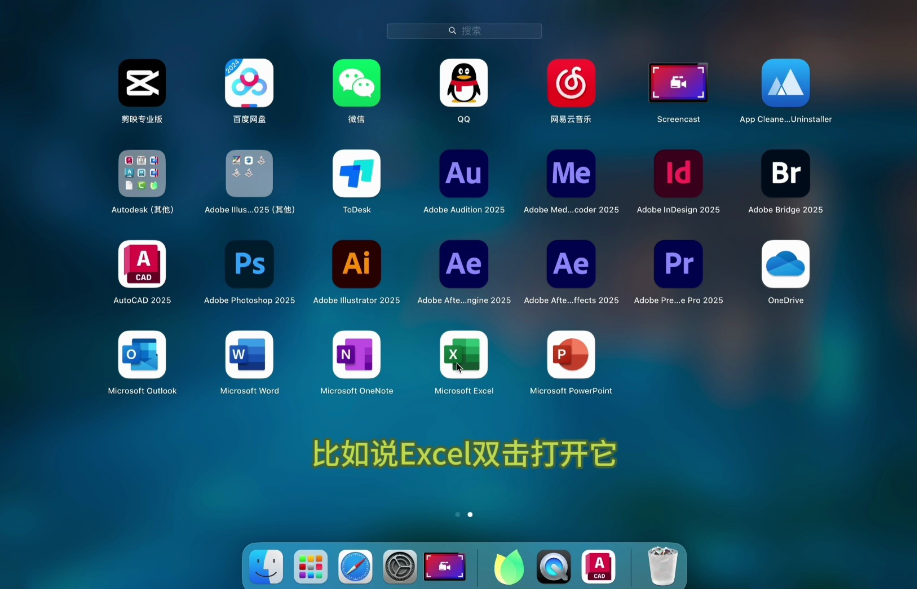This screenshot has height=589, width=917.
Task: Launch Adobe Media Encoder 2025
Action: coord(571,174)
